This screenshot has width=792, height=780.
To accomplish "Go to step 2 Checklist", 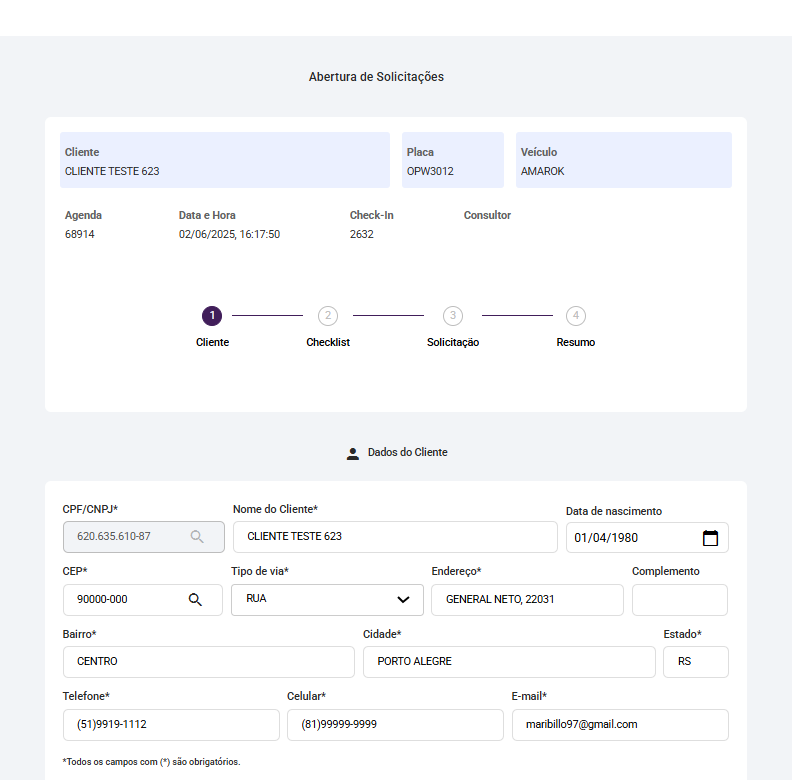I will click(328, 316).
